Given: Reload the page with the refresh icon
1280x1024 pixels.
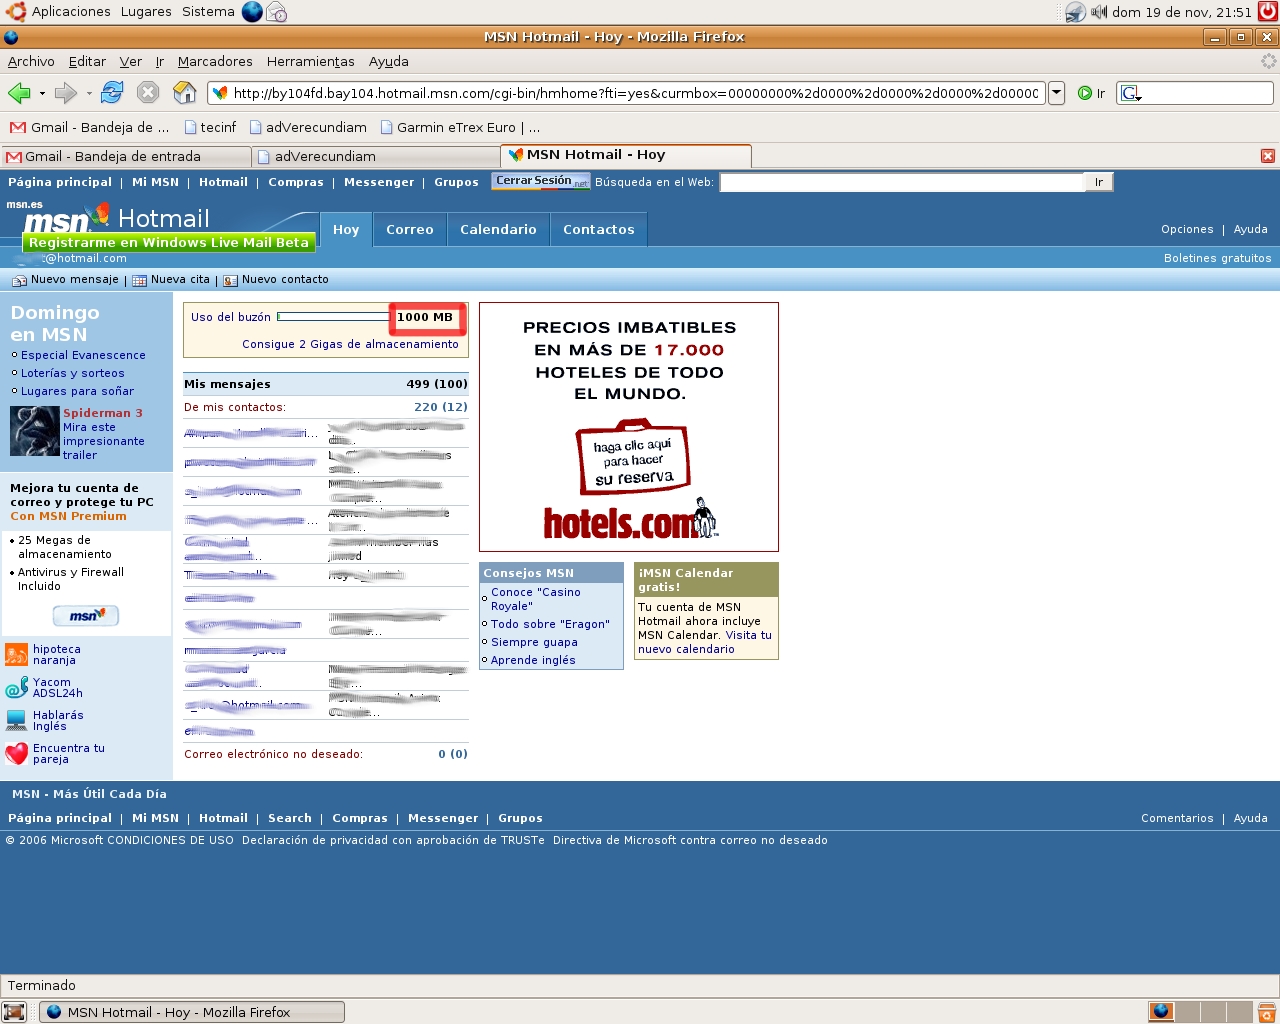Looking at the screenshot, I should tap(112, 93).
